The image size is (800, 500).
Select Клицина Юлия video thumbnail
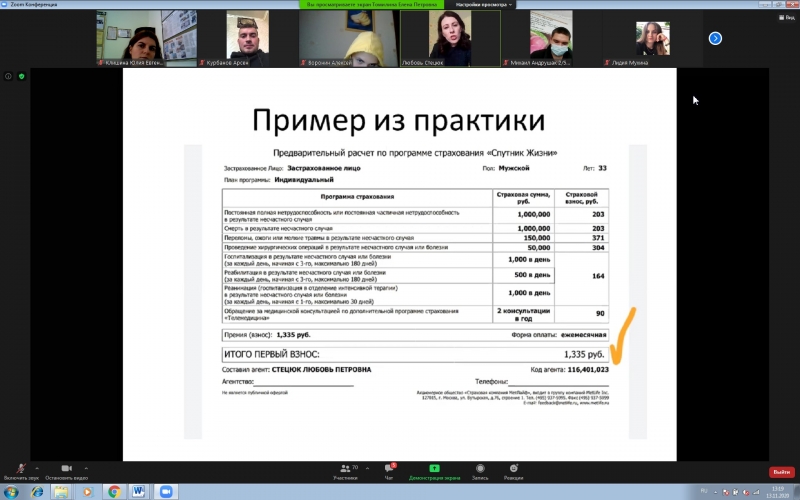point(147,38)
